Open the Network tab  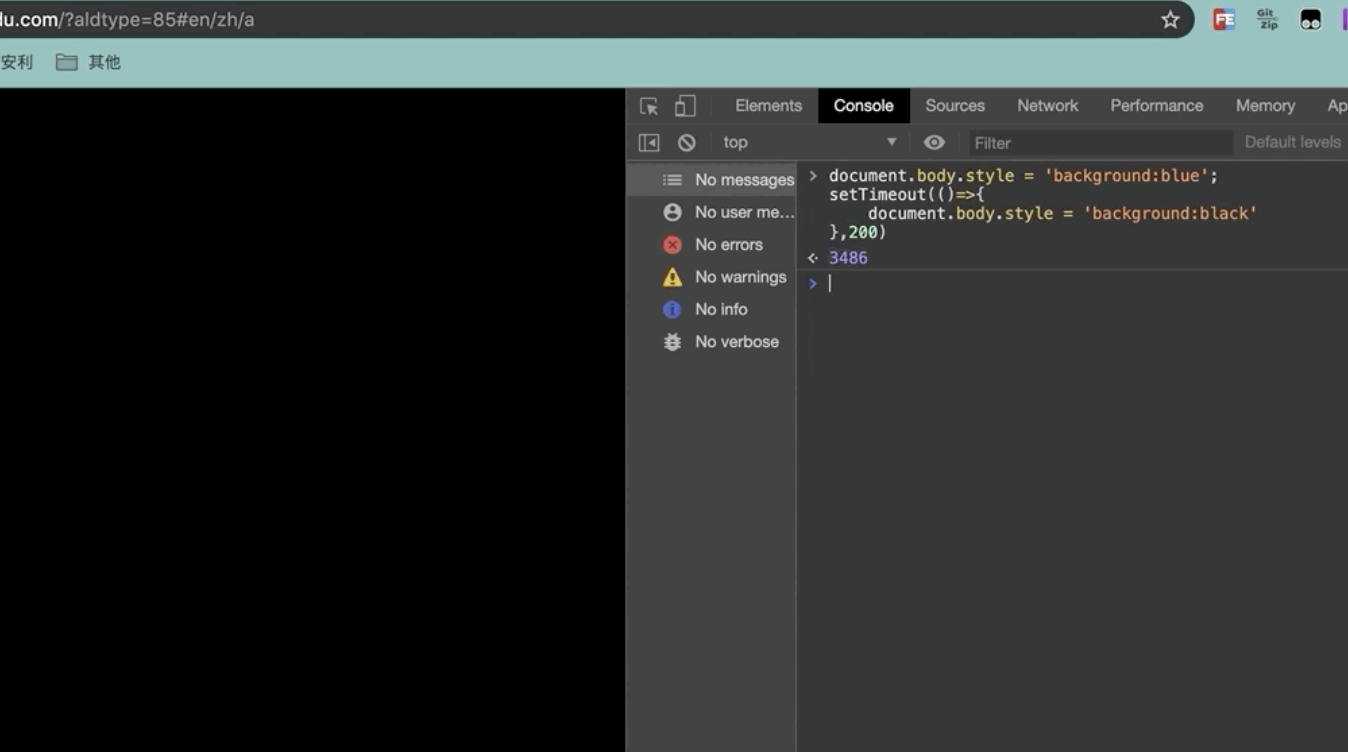(1047, 106)
